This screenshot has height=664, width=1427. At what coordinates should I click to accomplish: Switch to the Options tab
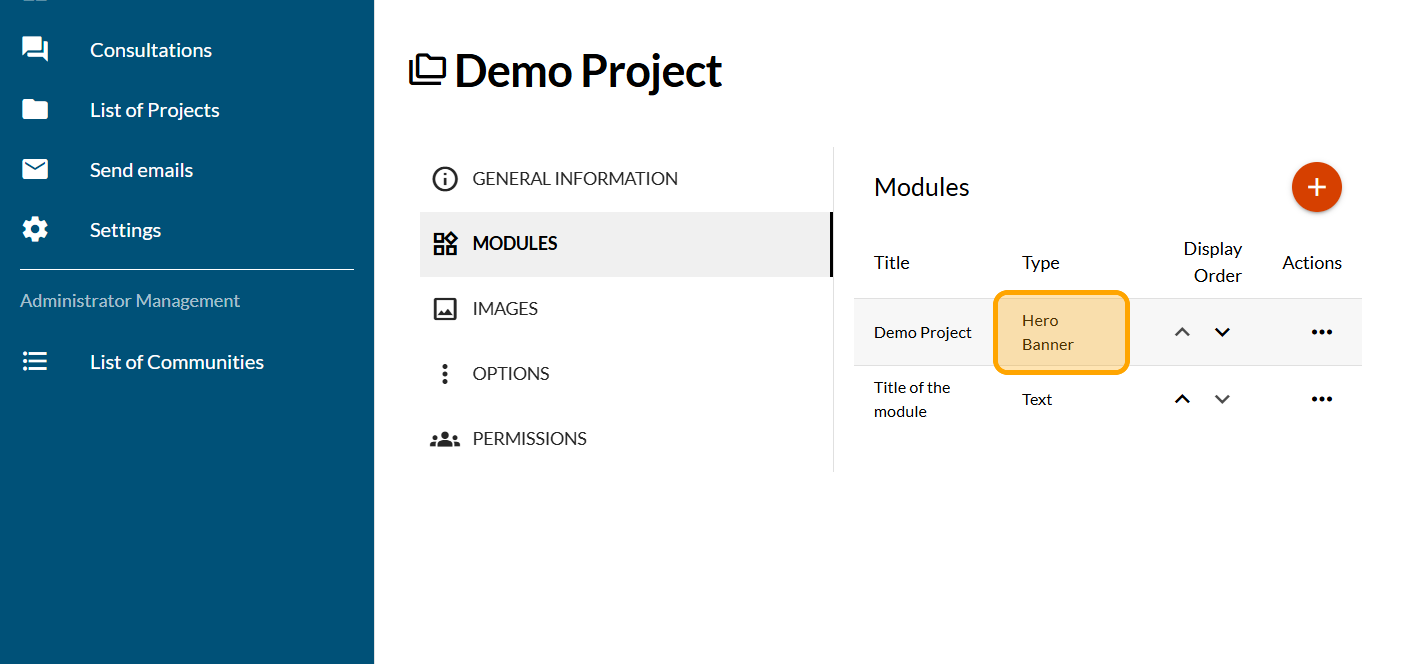point(511,374)
